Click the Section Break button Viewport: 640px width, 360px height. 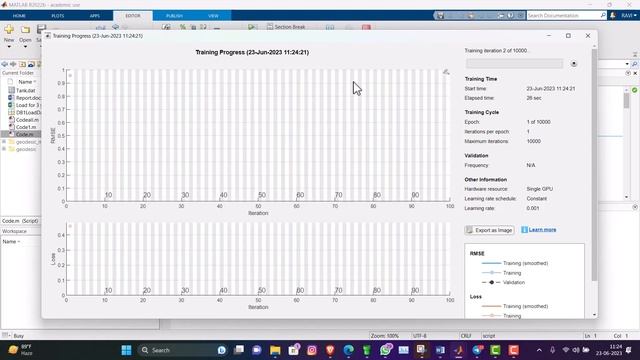click(x=286, y=27)
